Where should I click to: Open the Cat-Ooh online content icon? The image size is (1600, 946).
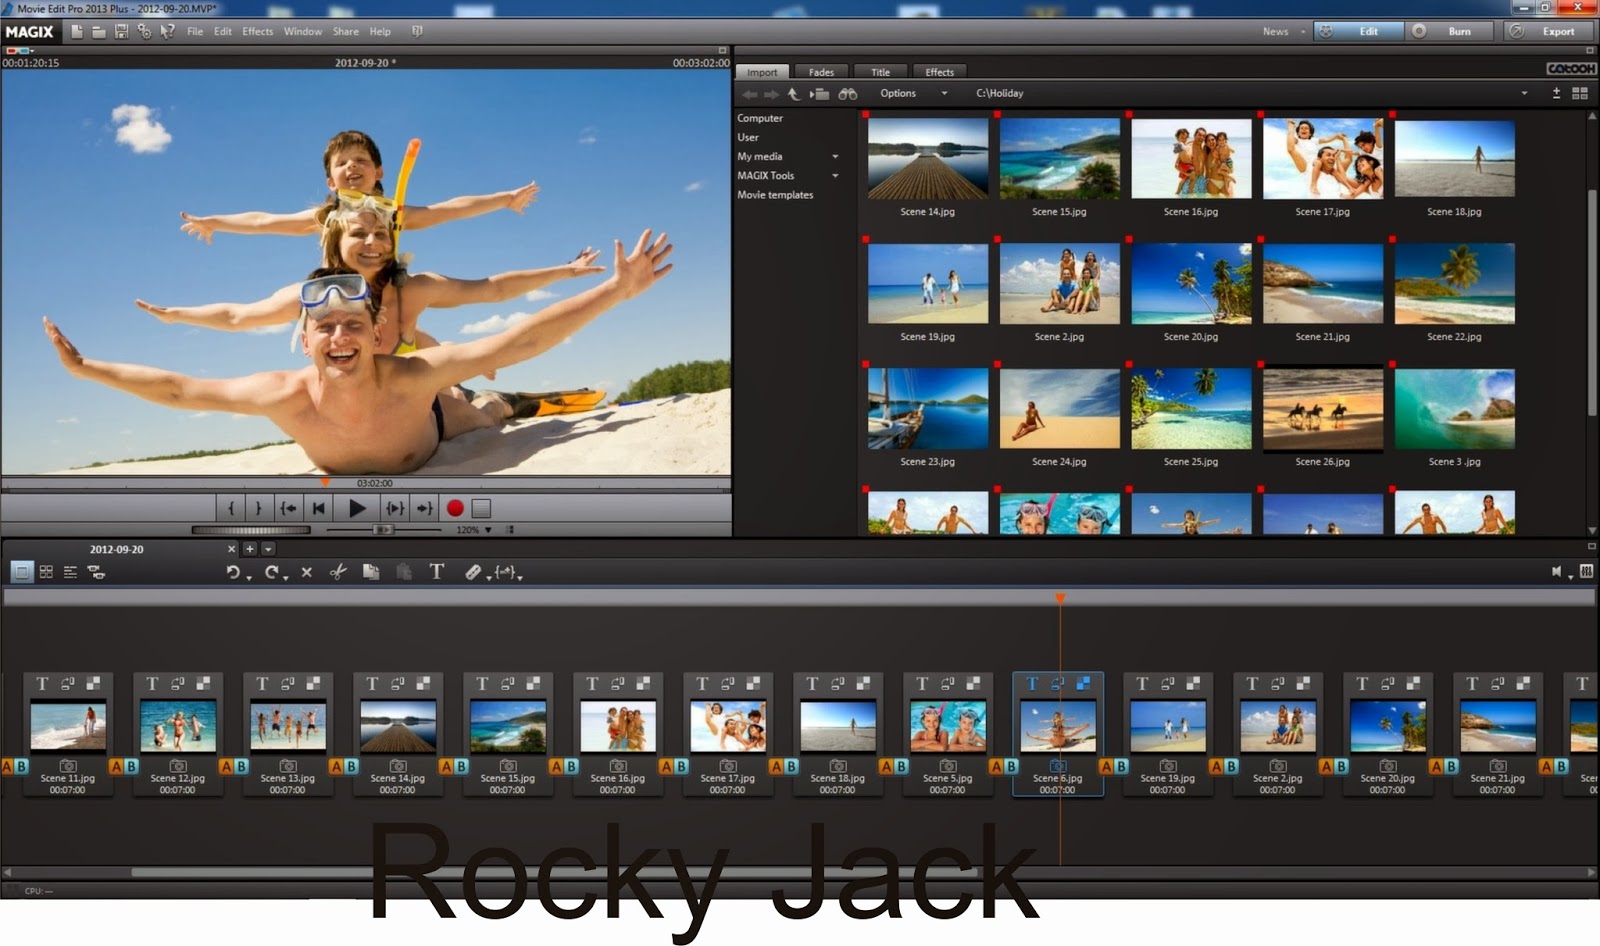click(1571, 69)
